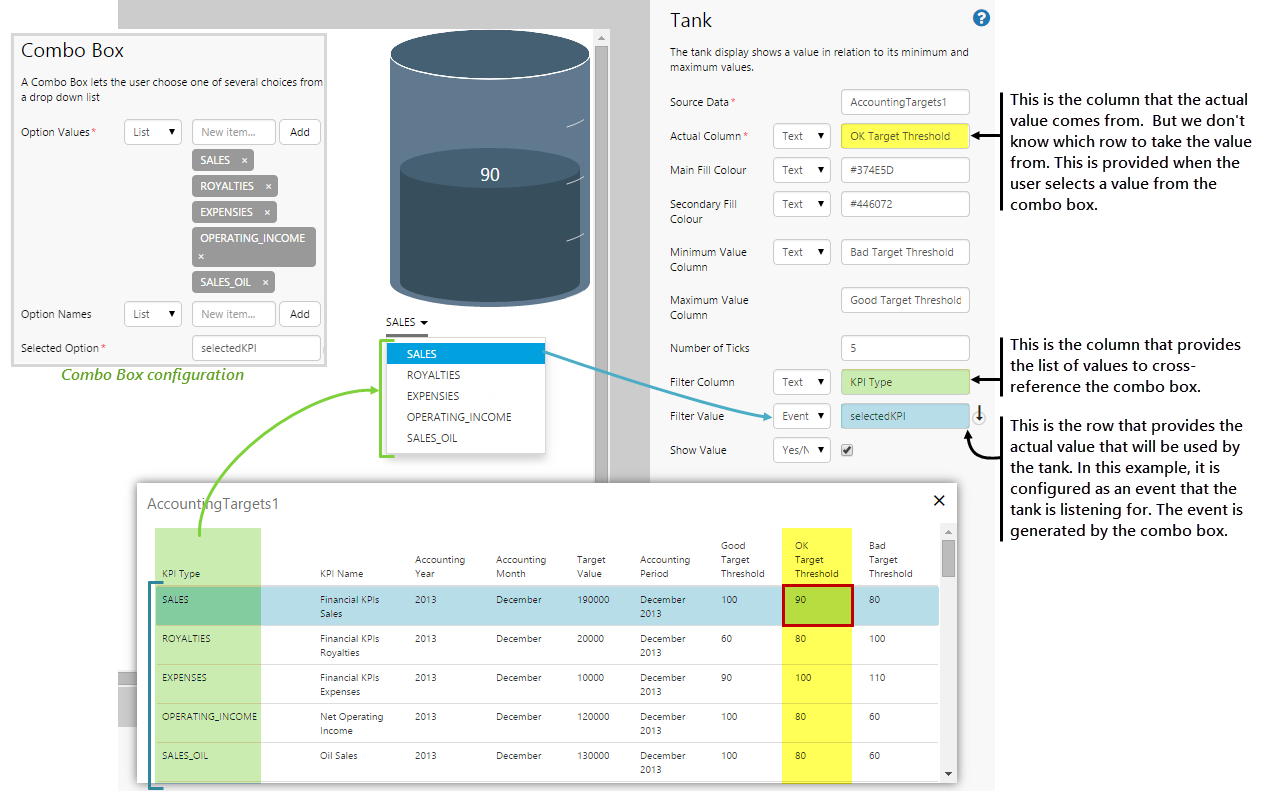
Task: Click Add button next to Option Values
Action: click(x=299, y=132)
